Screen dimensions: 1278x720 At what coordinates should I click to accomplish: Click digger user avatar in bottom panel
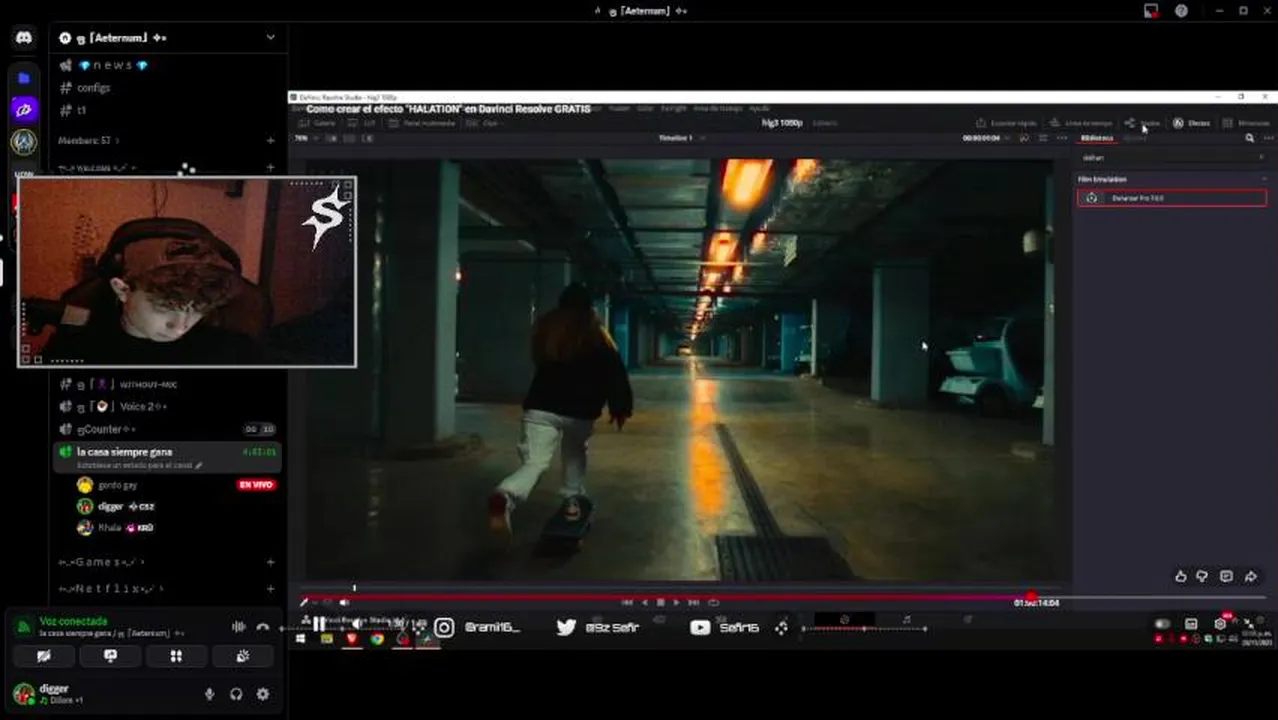click(24, 693)
